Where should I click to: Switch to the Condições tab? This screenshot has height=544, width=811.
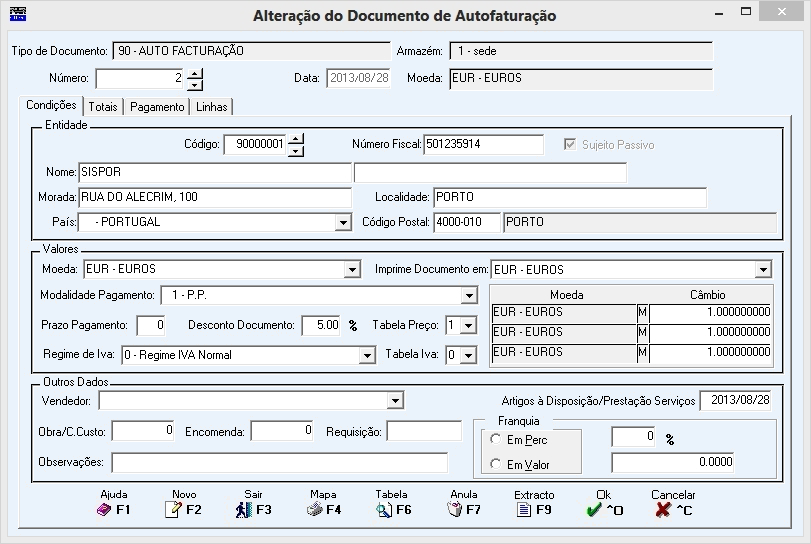pyautogui.click(x=51, y=105)
